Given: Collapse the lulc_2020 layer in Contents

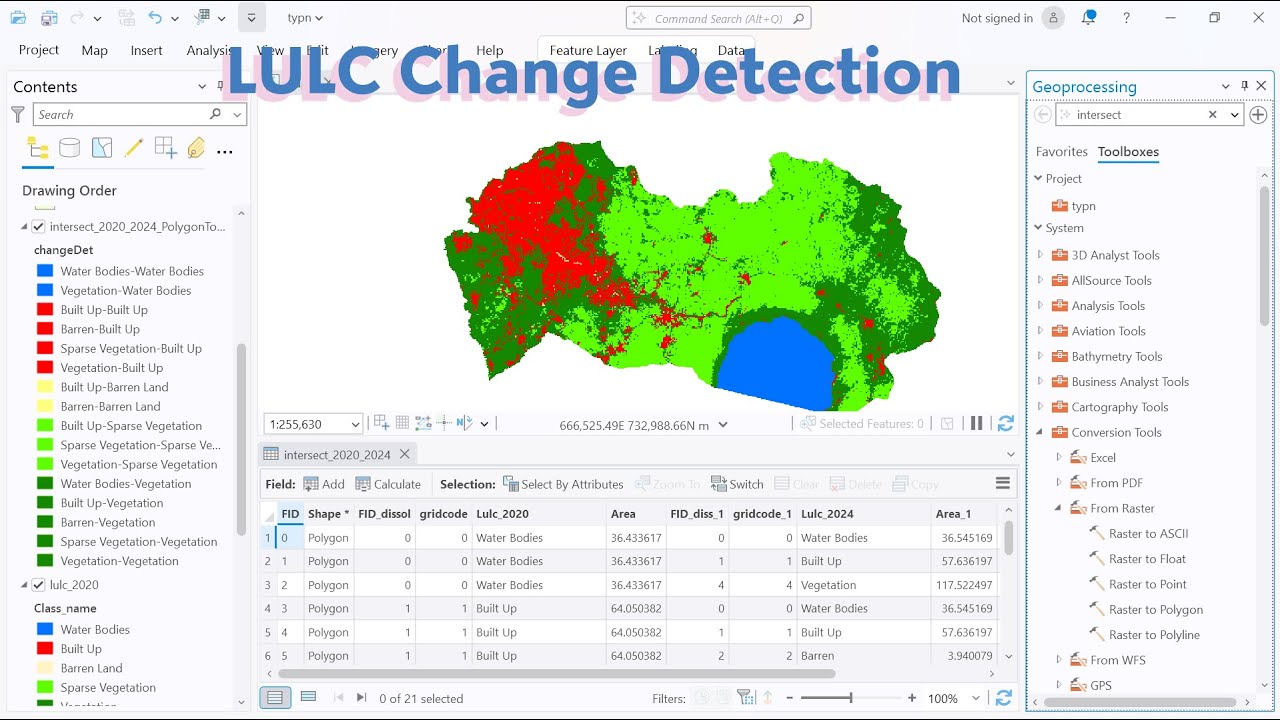Looking at the screenshot, I should [x=24, y=585].
